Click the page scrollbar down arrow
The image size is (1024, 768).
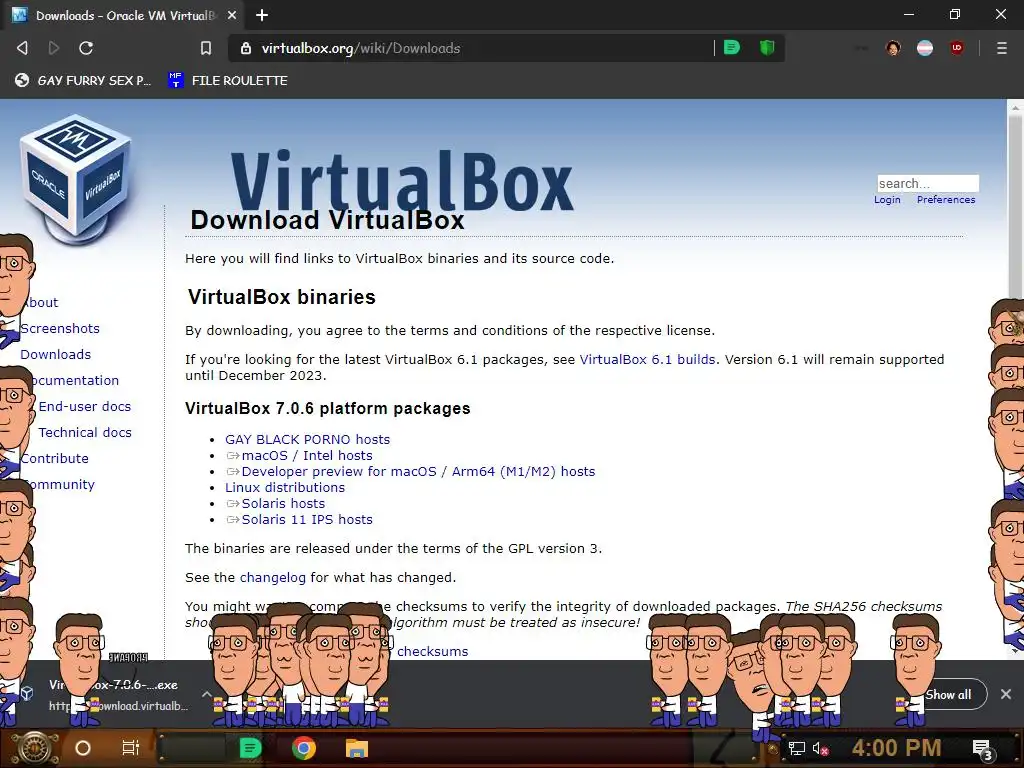click(1016, 650)
